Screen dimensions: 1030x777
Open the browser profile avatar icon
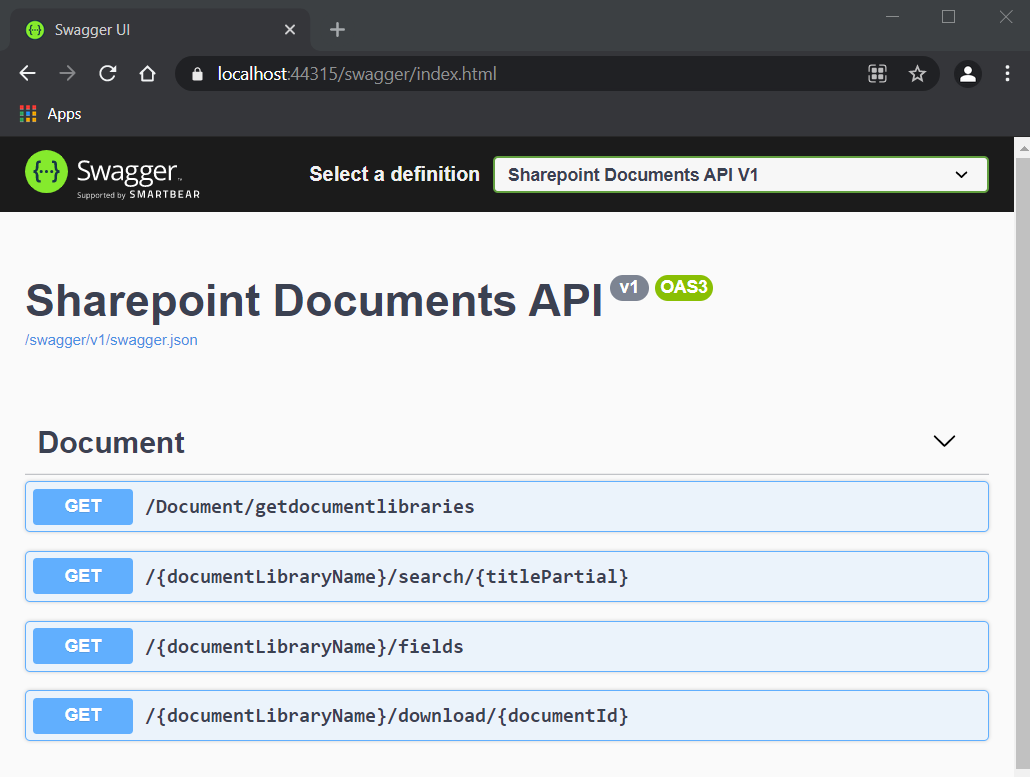pyautogui.click(x=967, y=73)
